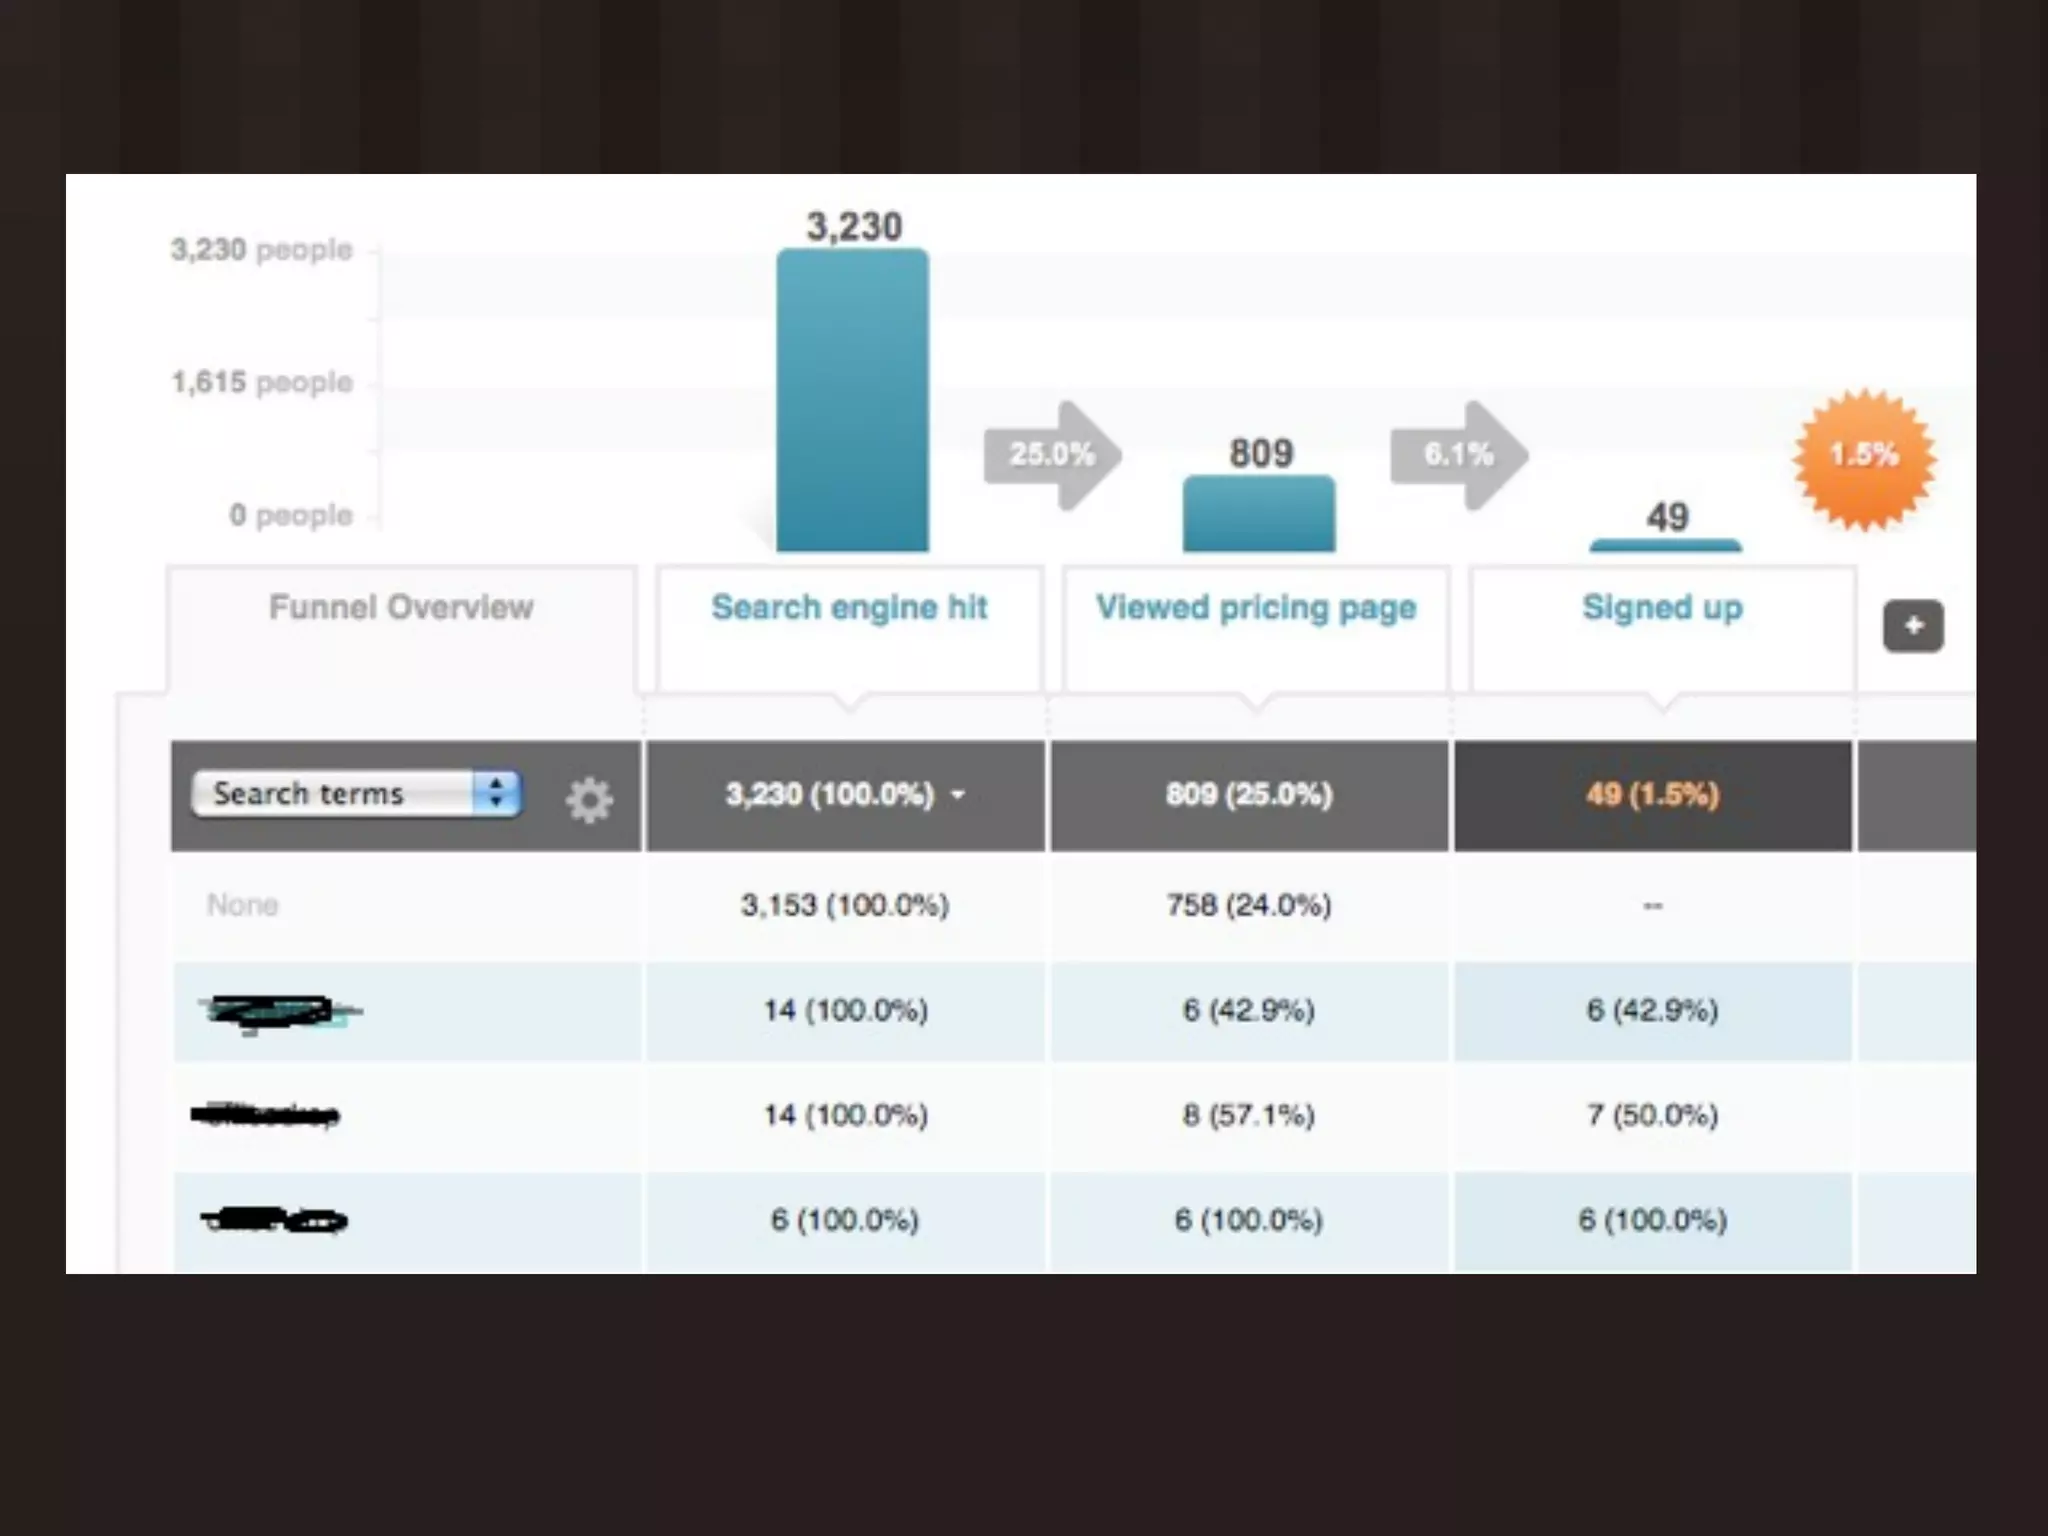Viewport: 2048px width, 1536px height.
Task: Click the 758 (24.0%) cell
Action: (1249, 905)
